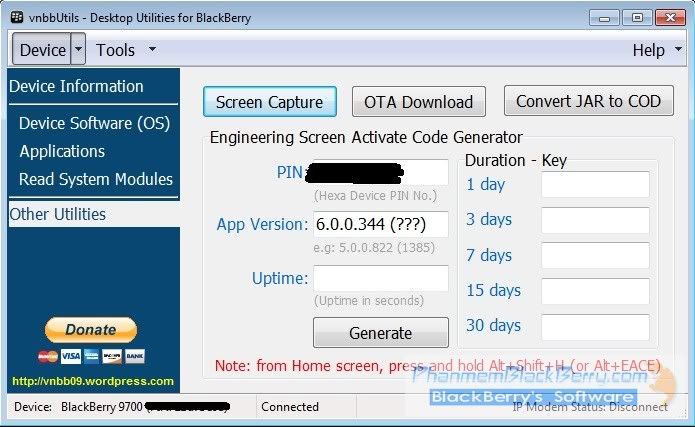Close the vnbbUtils window
This screenshot has height=427, width=695.
point(670,18)
